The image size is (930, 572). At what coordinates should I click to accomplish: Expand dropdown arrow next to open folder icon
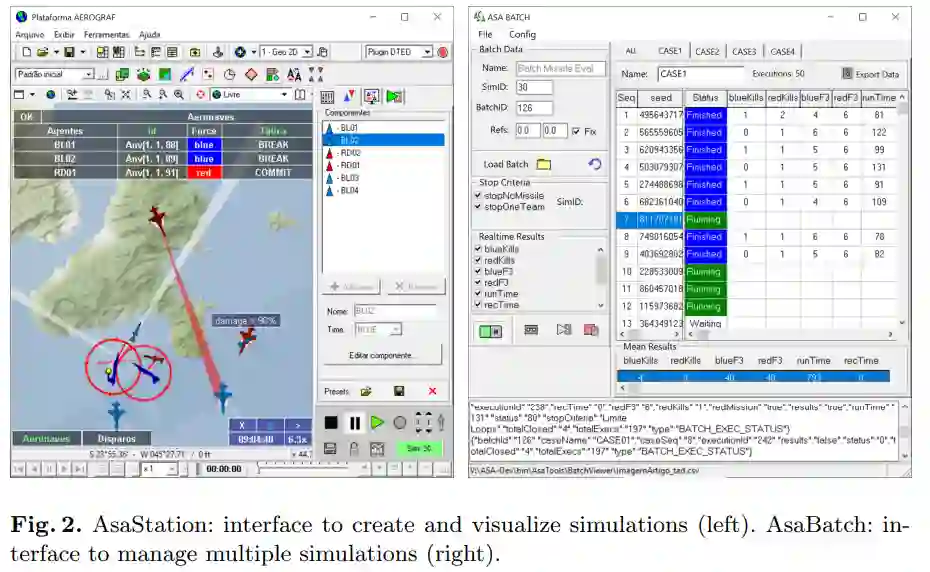coord(56,52)
